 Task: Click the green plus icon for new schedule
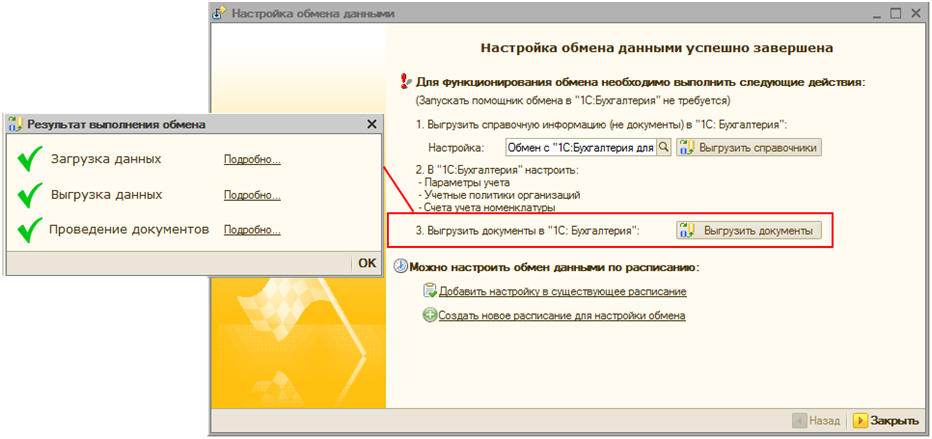click(x=430, y=315)
